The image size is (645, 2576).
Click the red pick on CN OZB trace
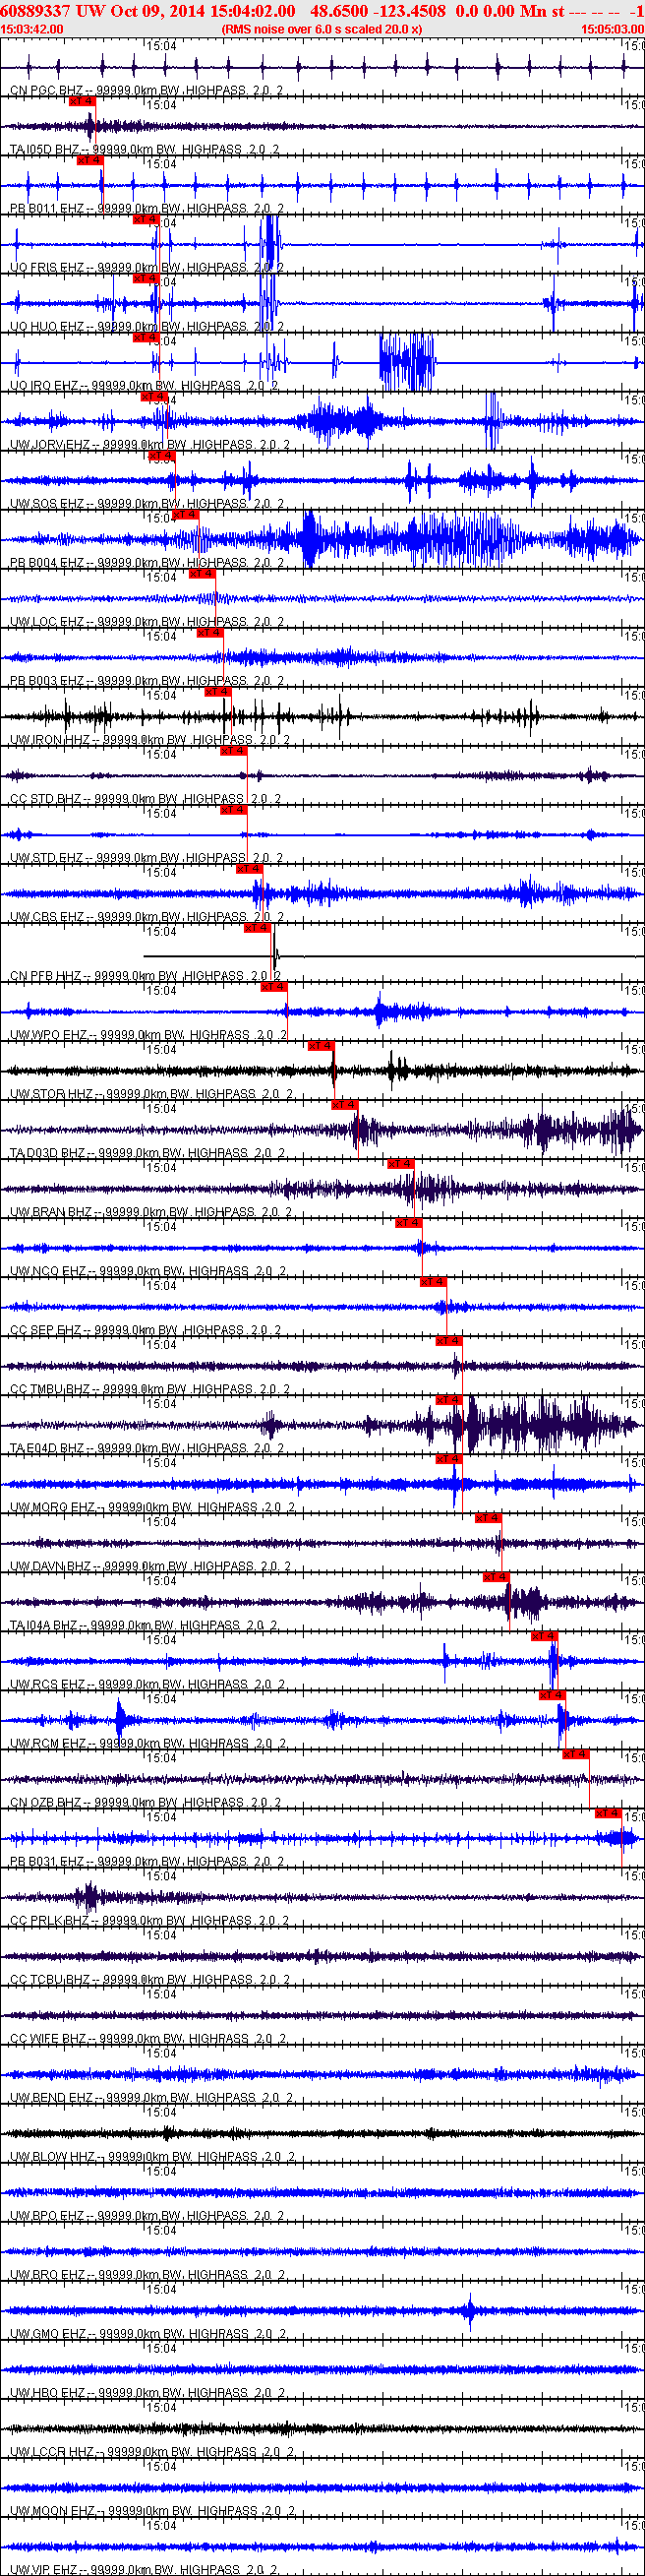(576, 1753)
